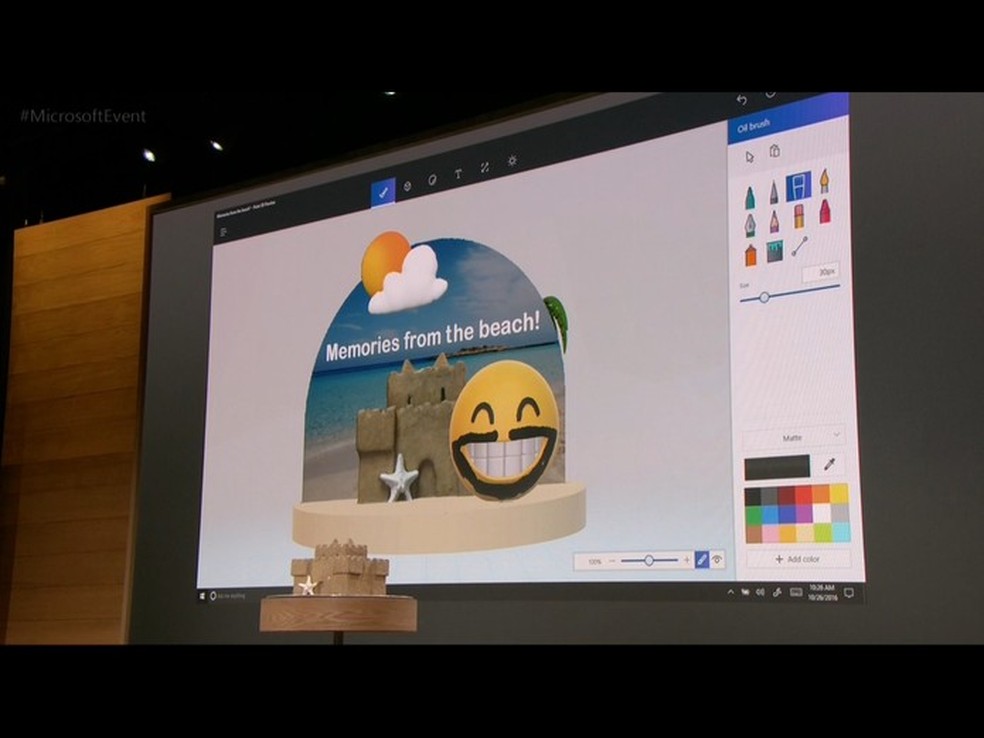Open the Action Center notification icon

pos(848,592)
